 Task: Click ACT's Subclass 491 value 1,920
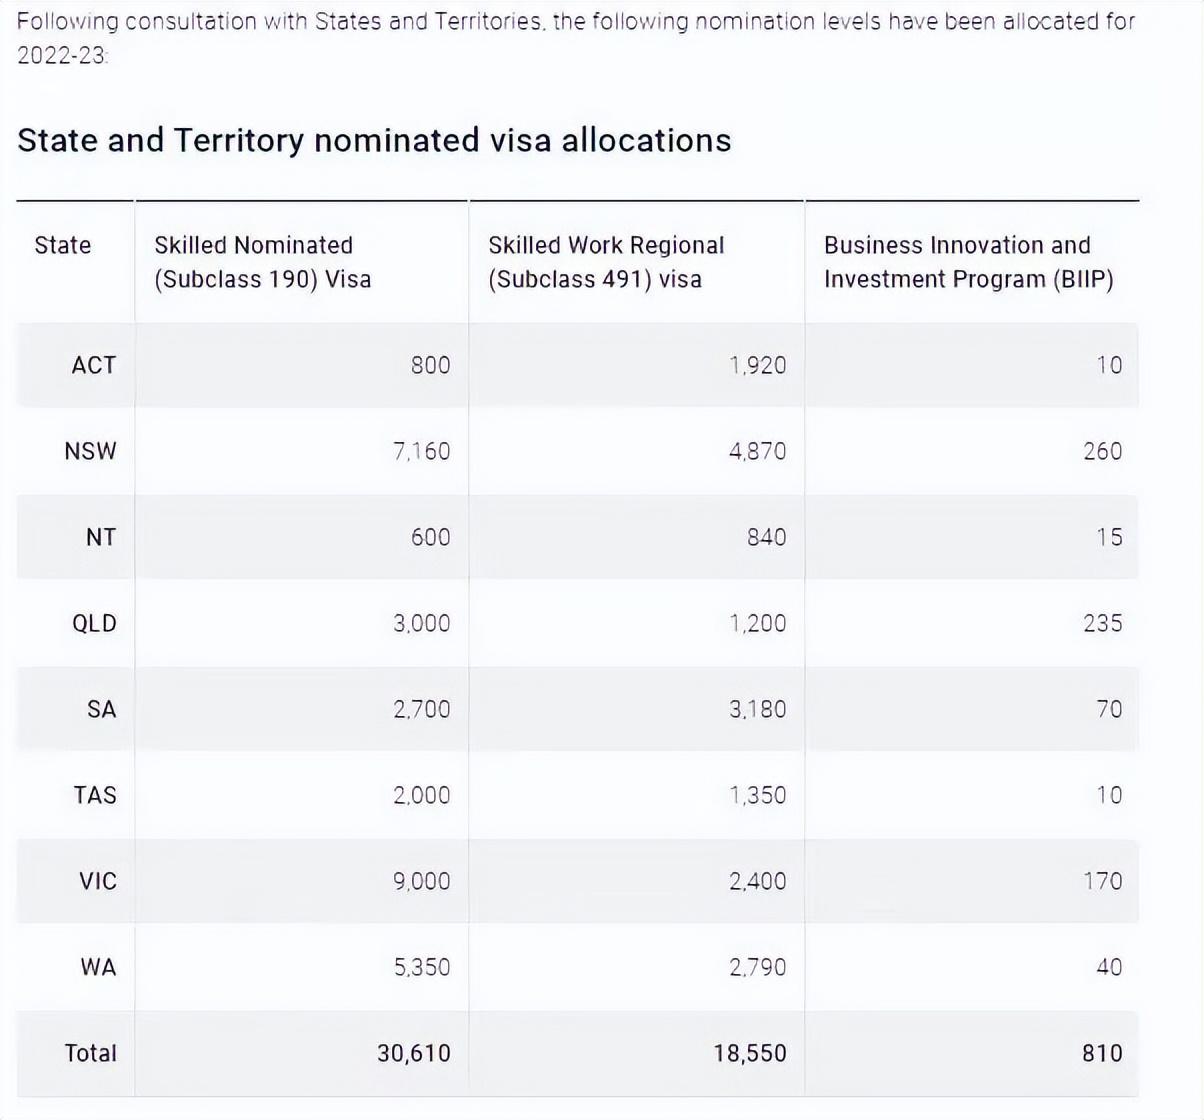(x=757, y=365)
